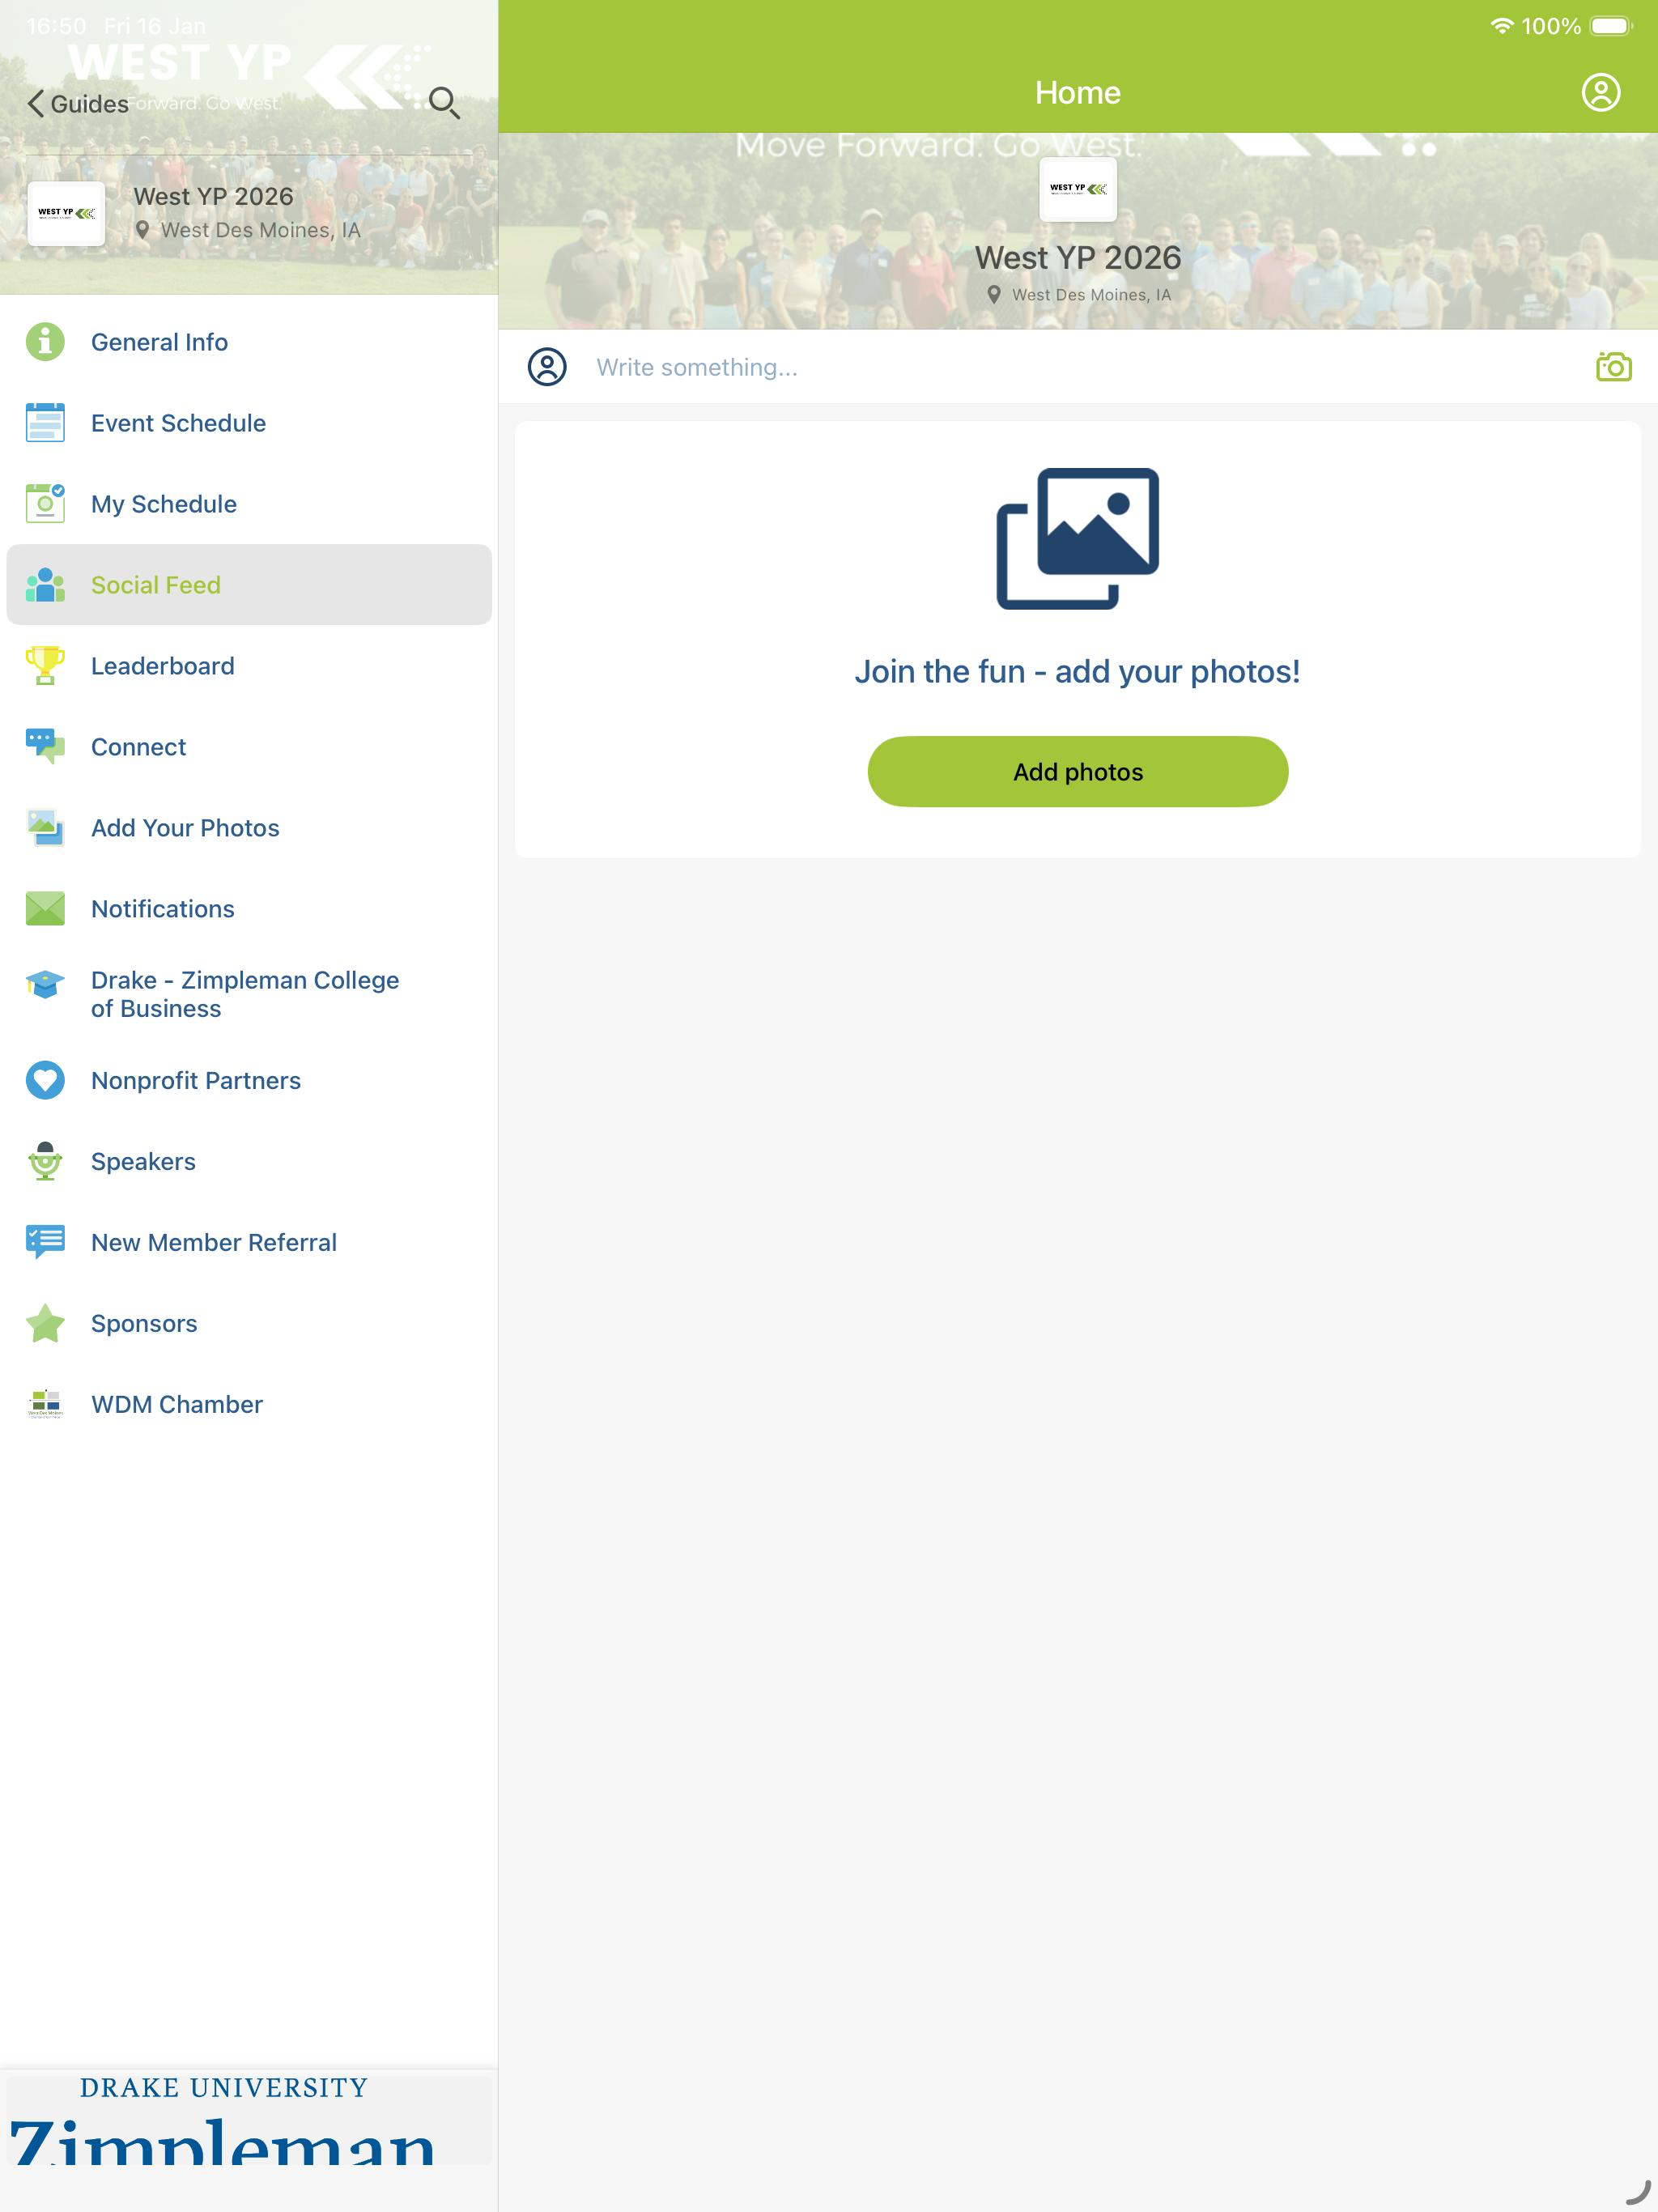The image size is (1658, 2212).
Task: Tap the Drake graduation cap icon
Action: [x=45, y=985]
